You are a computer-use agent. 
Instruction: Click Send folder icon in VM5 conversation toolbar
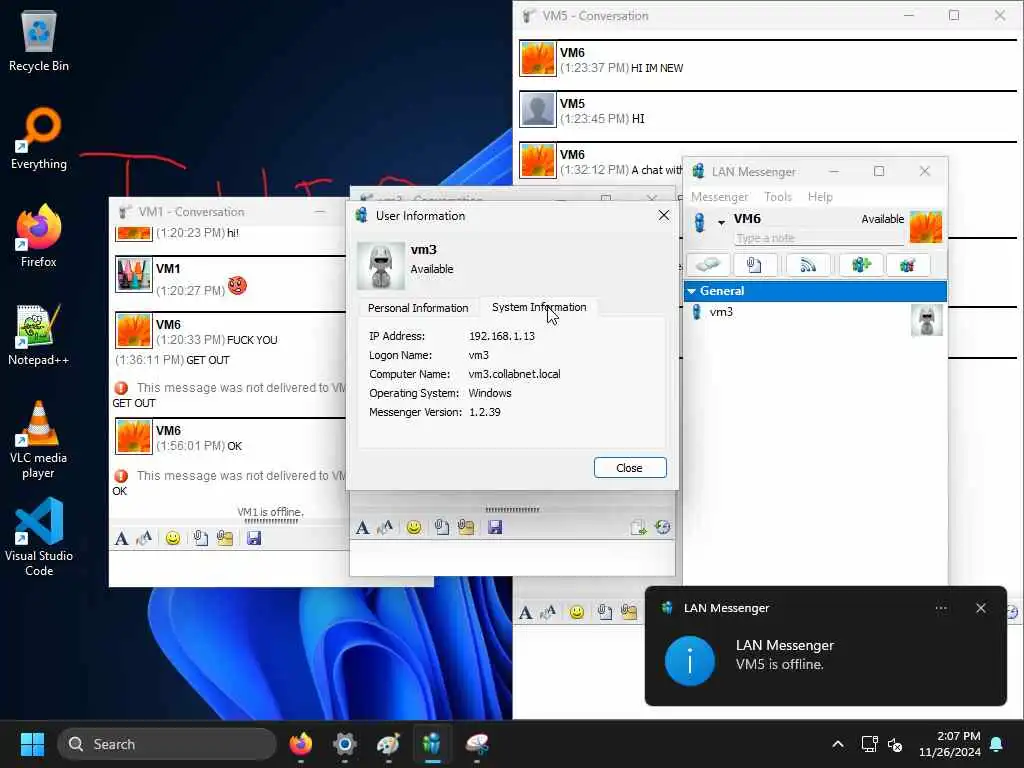(x=629, y=613)
